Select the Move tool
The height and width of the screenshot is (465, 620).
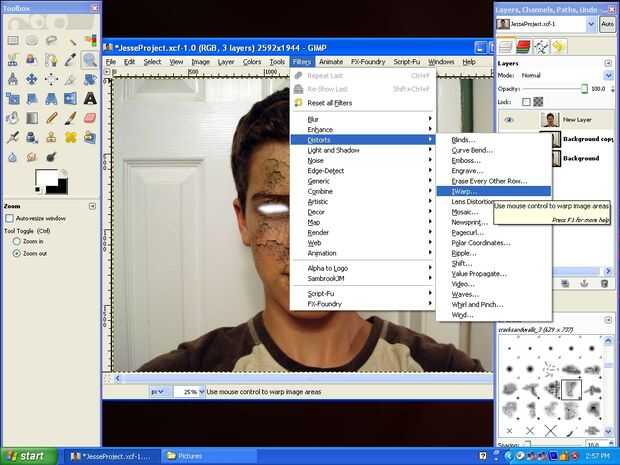click(32, 79)
